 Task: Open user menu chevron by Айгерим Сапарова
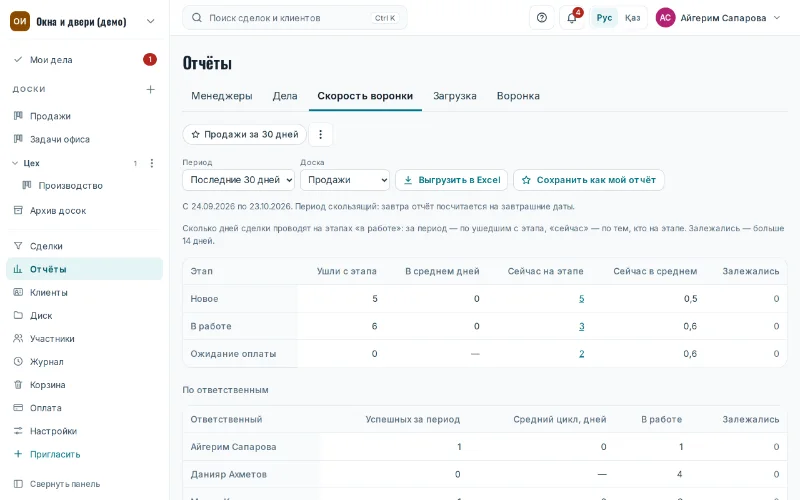click(777, 18)
